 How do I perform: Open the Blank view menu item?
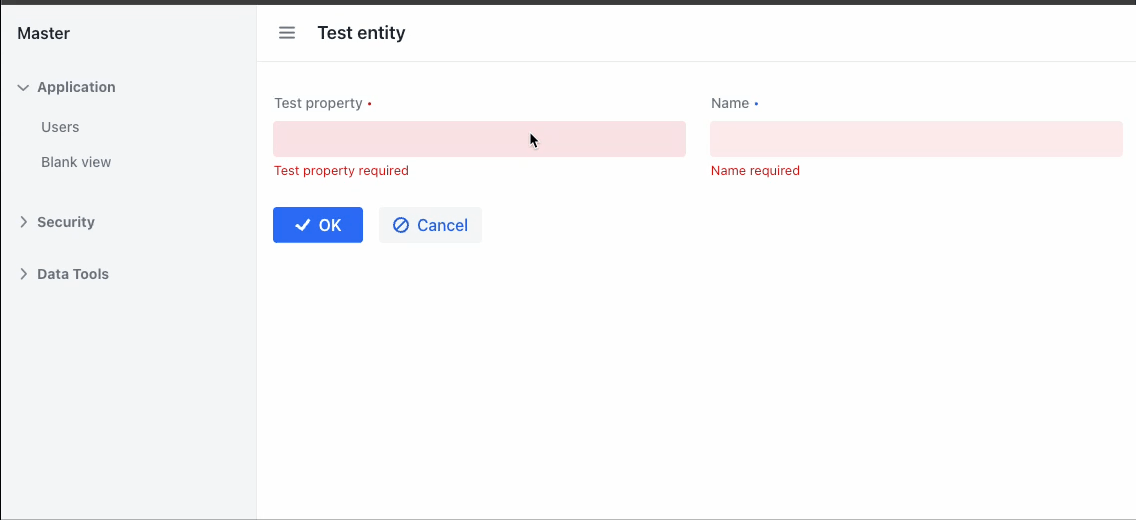point(76,162)
